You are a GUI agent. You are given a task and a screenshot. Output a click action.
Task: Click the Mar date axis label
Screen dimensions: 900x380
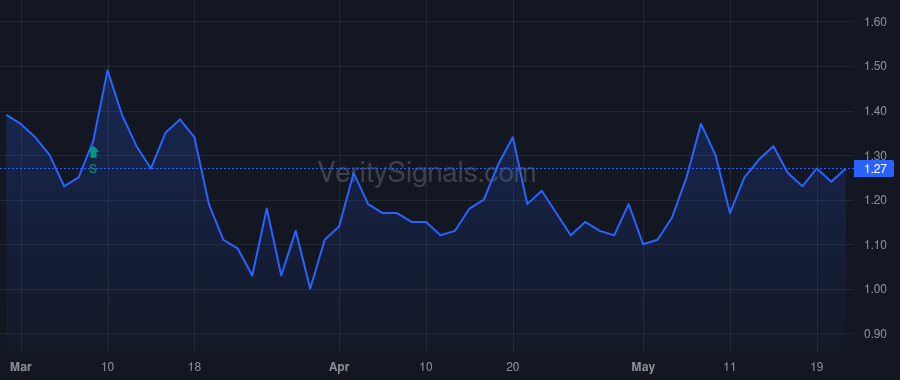(21, 366)
